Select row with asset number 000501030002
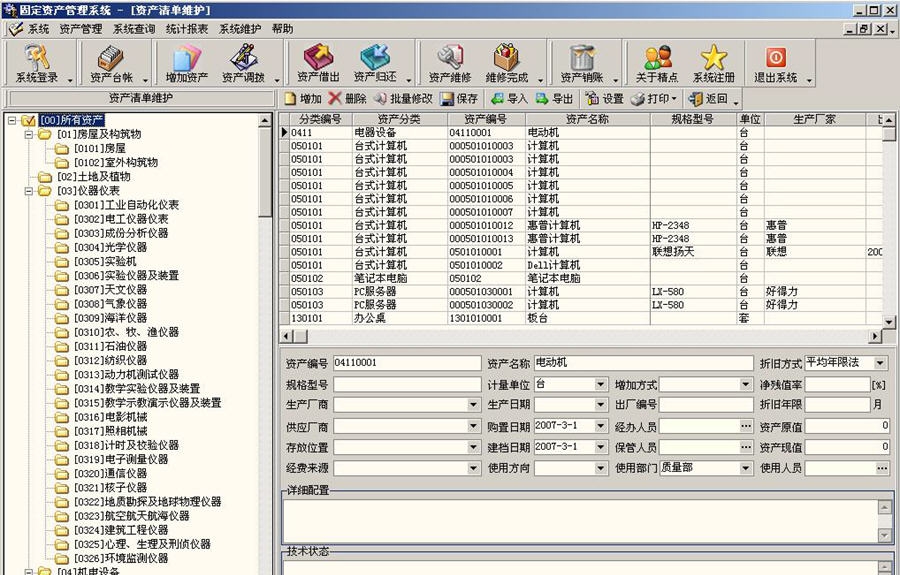This screenshot has width=900, height=575. click(580, 305)
